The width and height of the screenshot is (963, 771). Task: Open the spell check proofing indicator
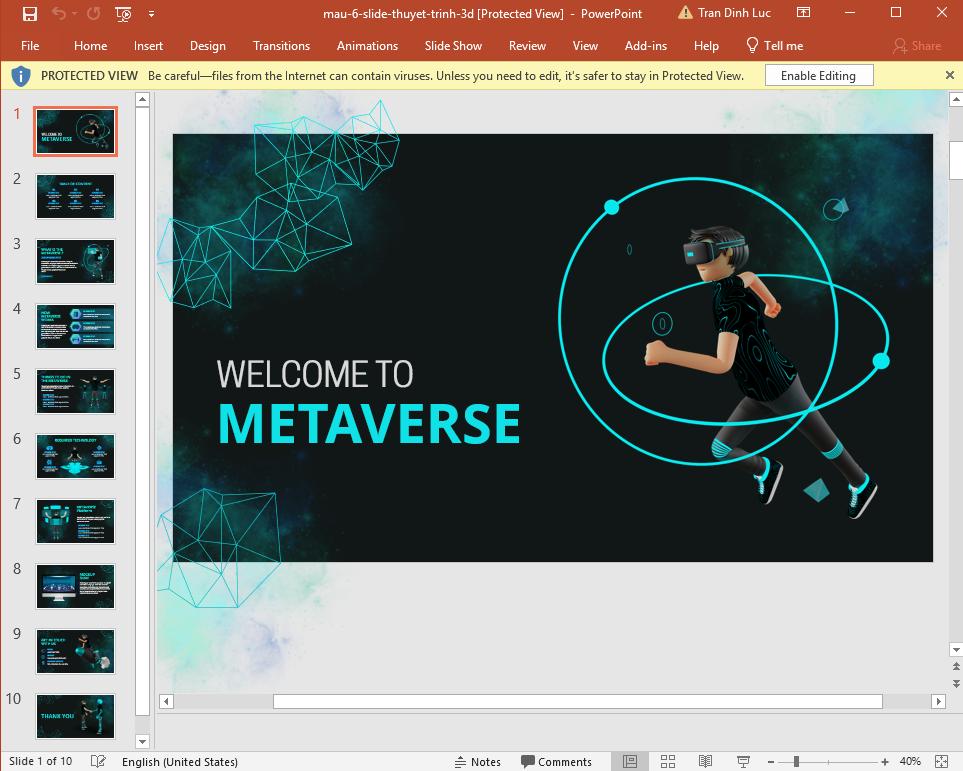coord(97,761)
